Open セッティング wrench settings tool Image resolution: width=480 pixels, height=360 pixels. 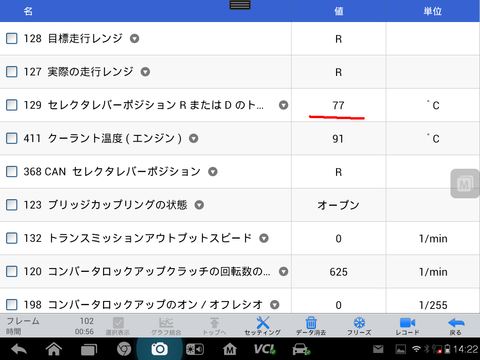[263, 326]
